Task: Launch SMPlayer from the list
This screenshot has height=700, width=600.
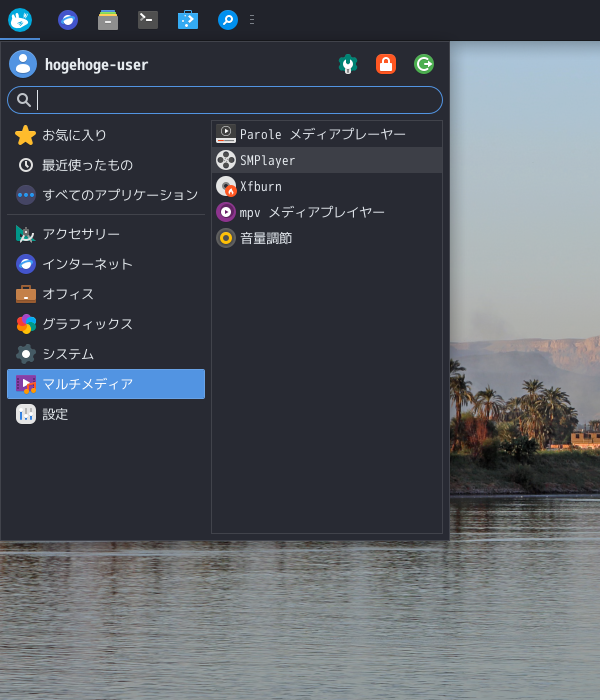Action: click(327, 160)
